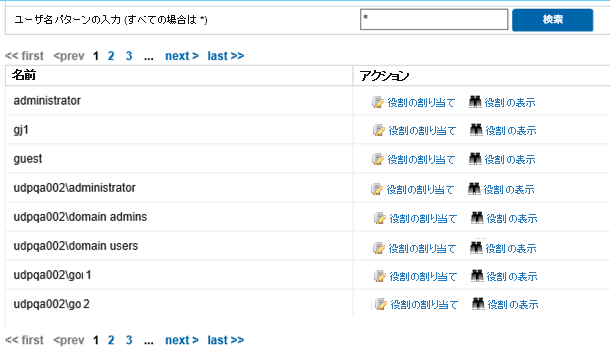
Task: Click assign-role icon in gj1 row
Action: pos(379,130)
